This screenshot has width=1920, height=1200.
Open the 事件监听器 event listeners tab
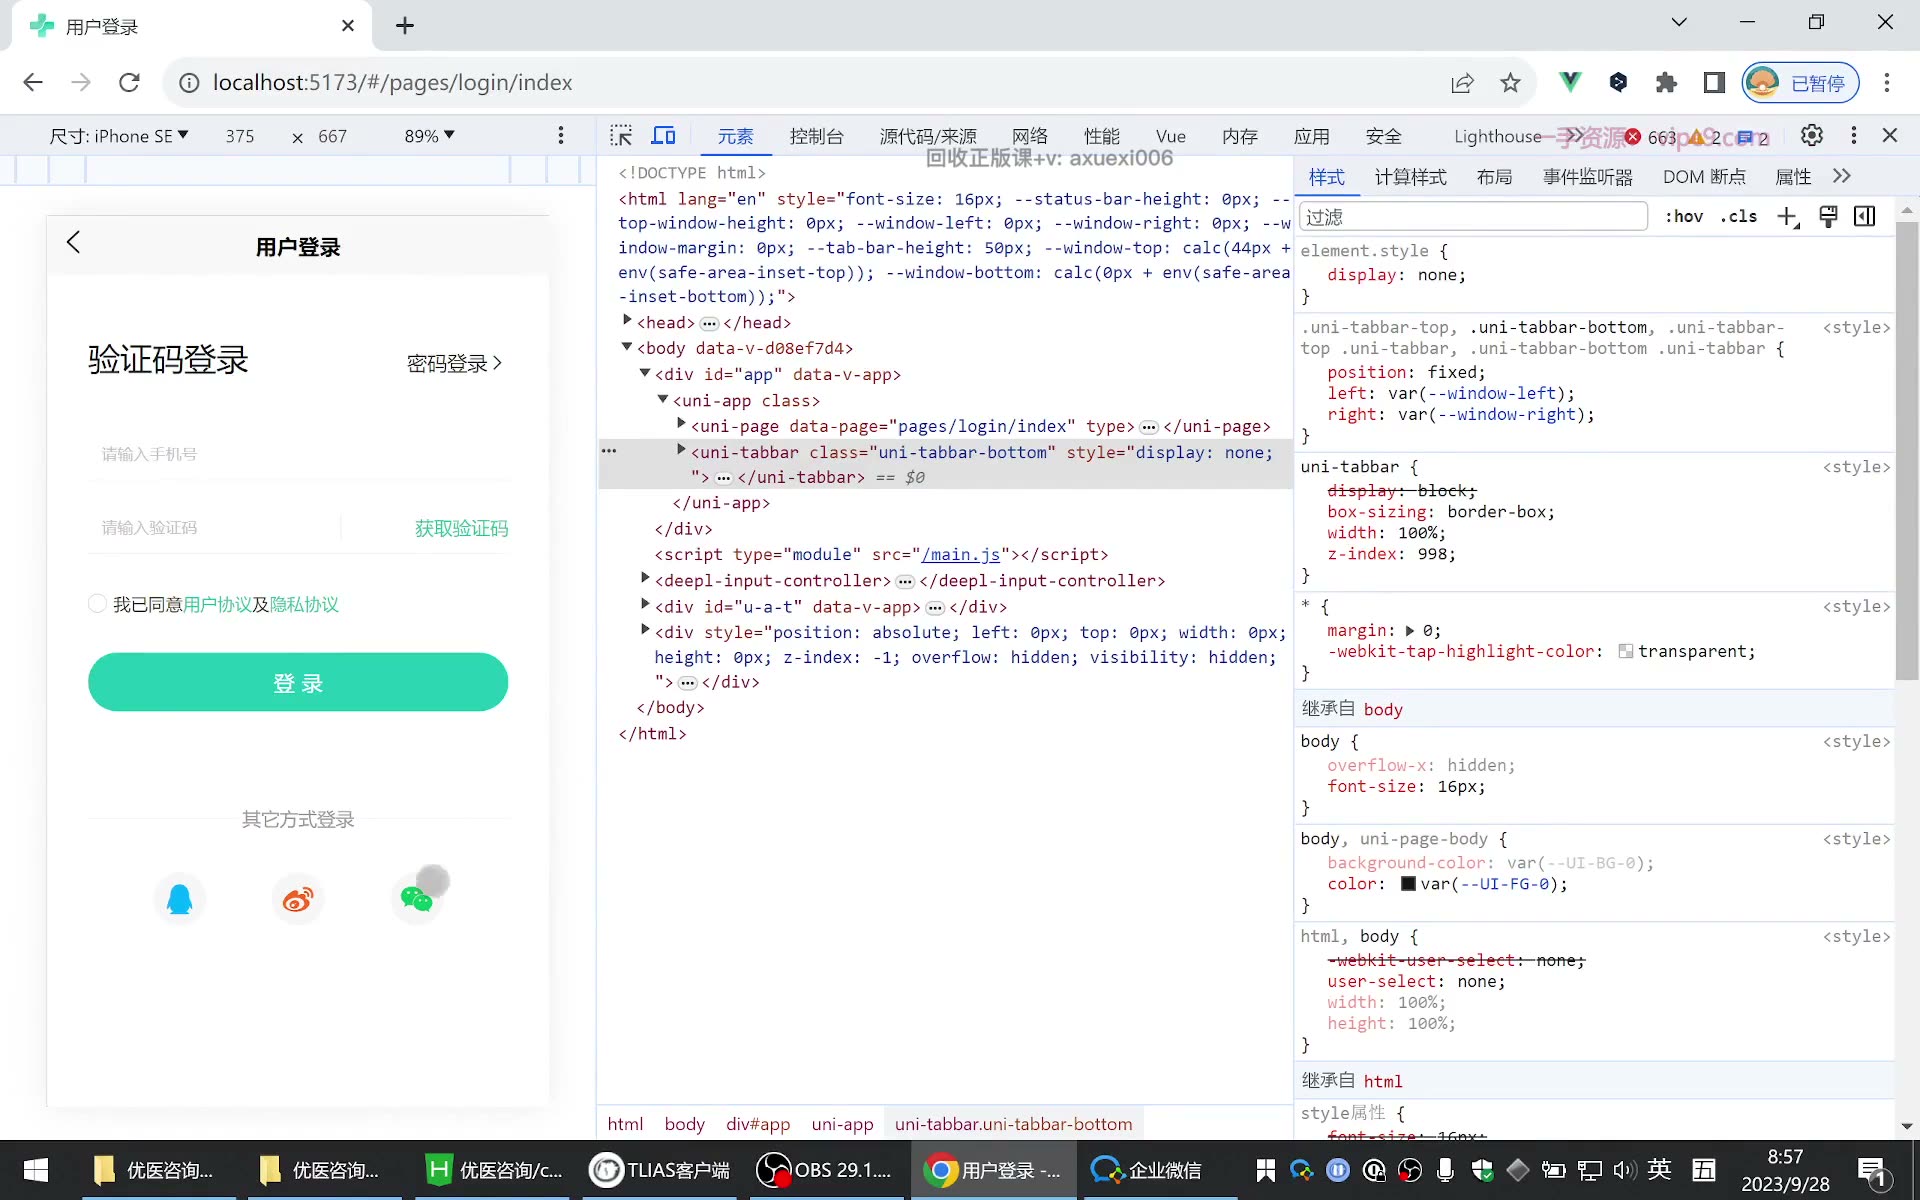coord(1587,177)
